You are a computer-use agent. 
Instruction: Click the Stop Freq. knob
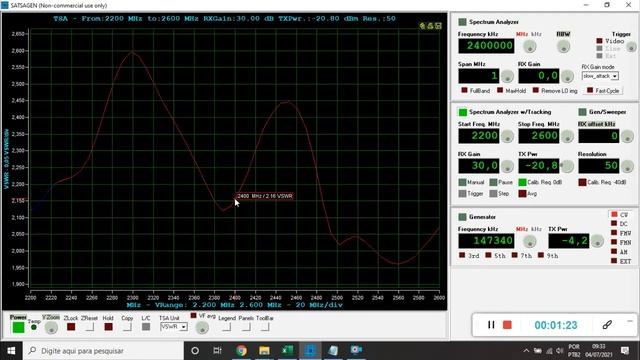coord(567,136)
